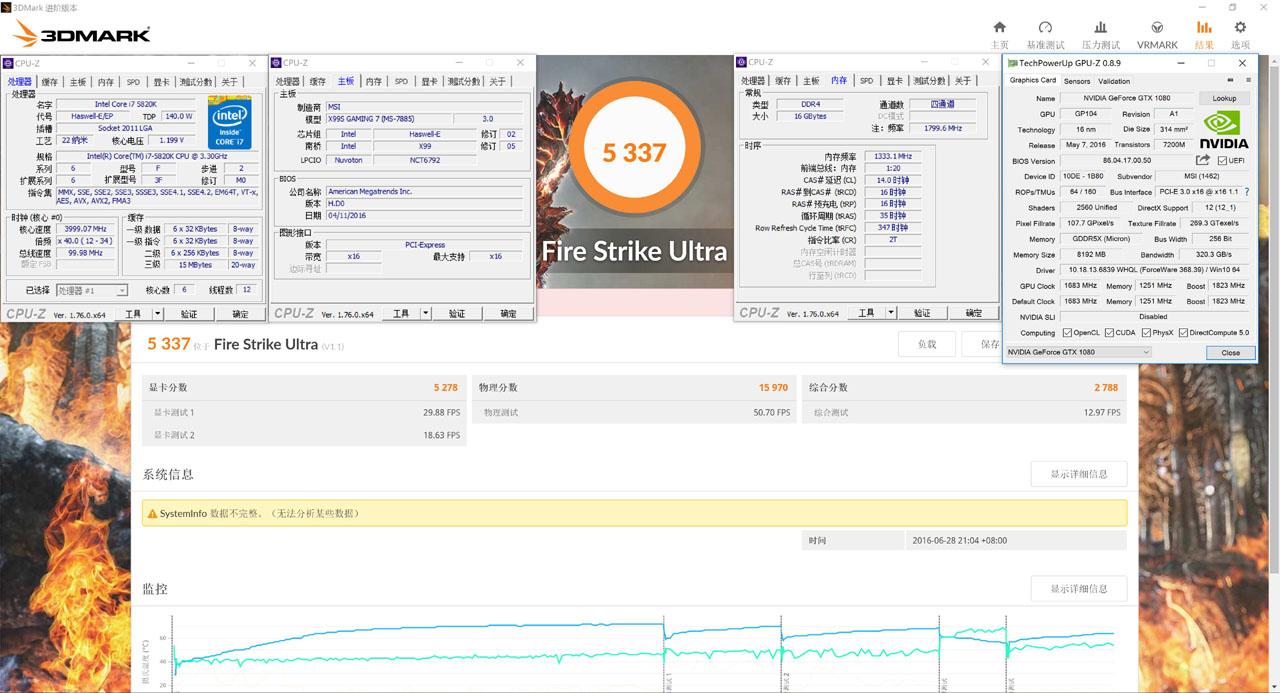Click 工具 button in the CPU-Z processor window
1280x693 pixels.
pyautogui.click(x=133, y=313)
